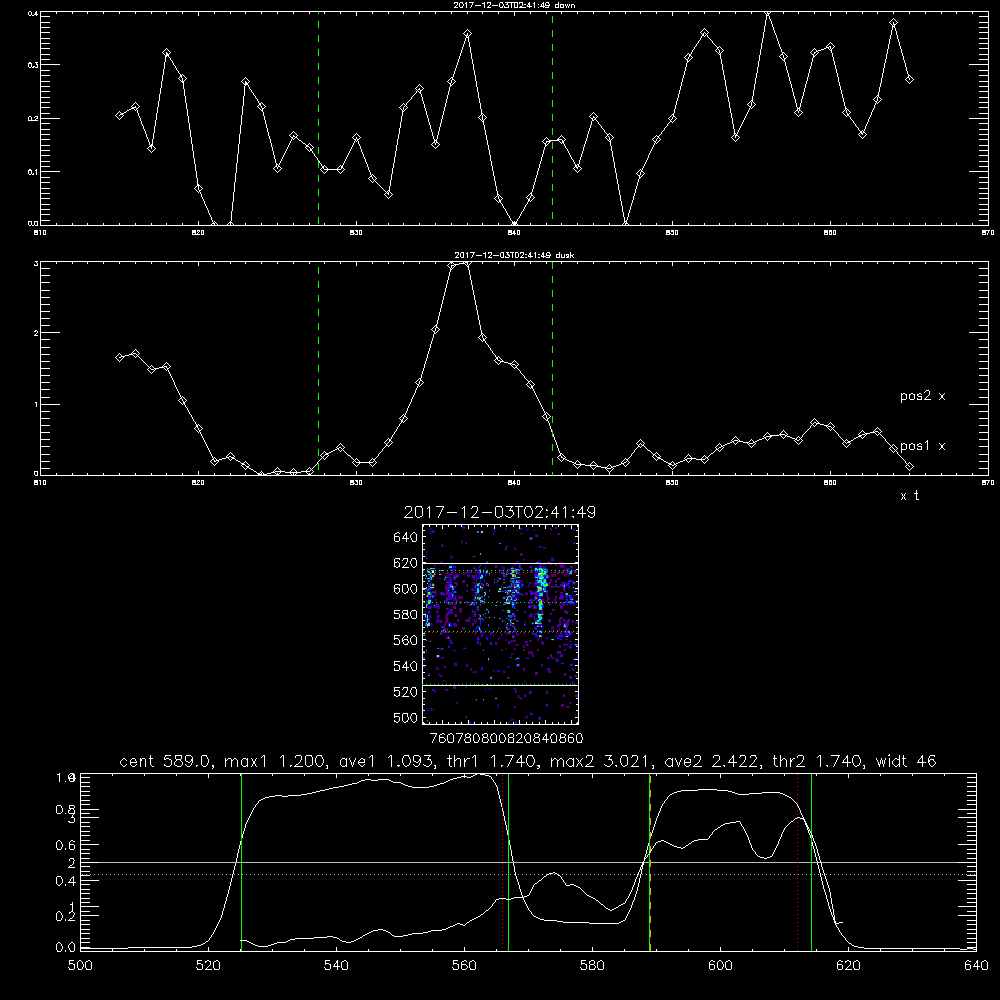Click the 'widt 46' value
The width and height of the screenshot is (1000, 1000).
click(x=906, y=761)
